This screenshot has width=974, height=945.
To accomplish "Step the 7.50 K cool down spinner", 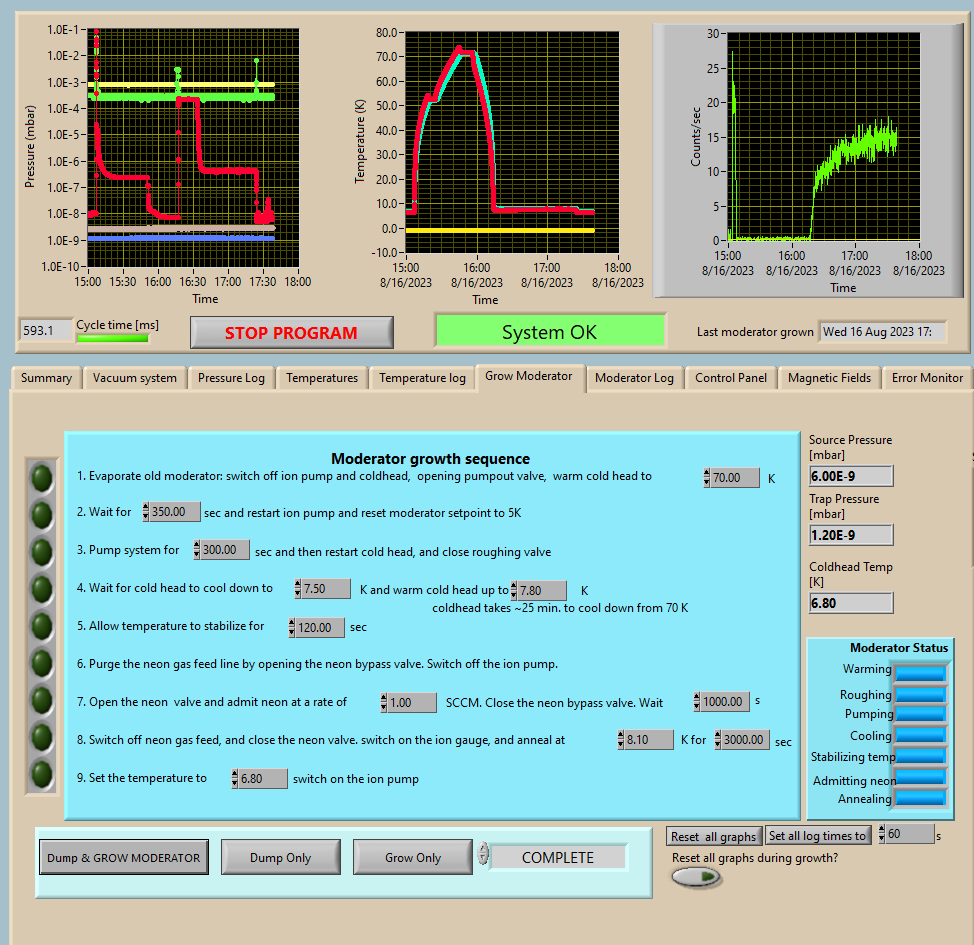I will pos(298,588).
